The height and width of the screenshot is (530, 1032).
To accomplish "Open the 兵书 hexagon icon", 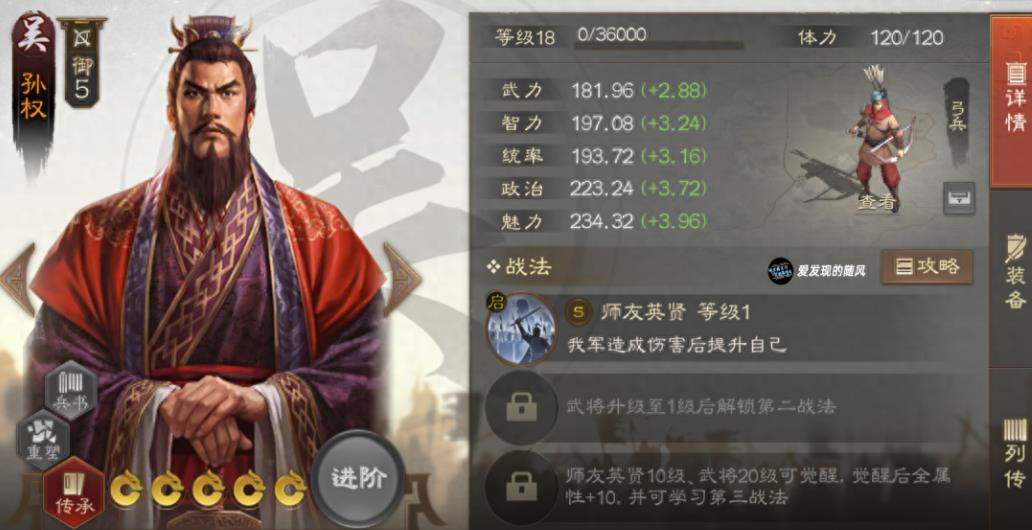I will (x=71, y=390).
